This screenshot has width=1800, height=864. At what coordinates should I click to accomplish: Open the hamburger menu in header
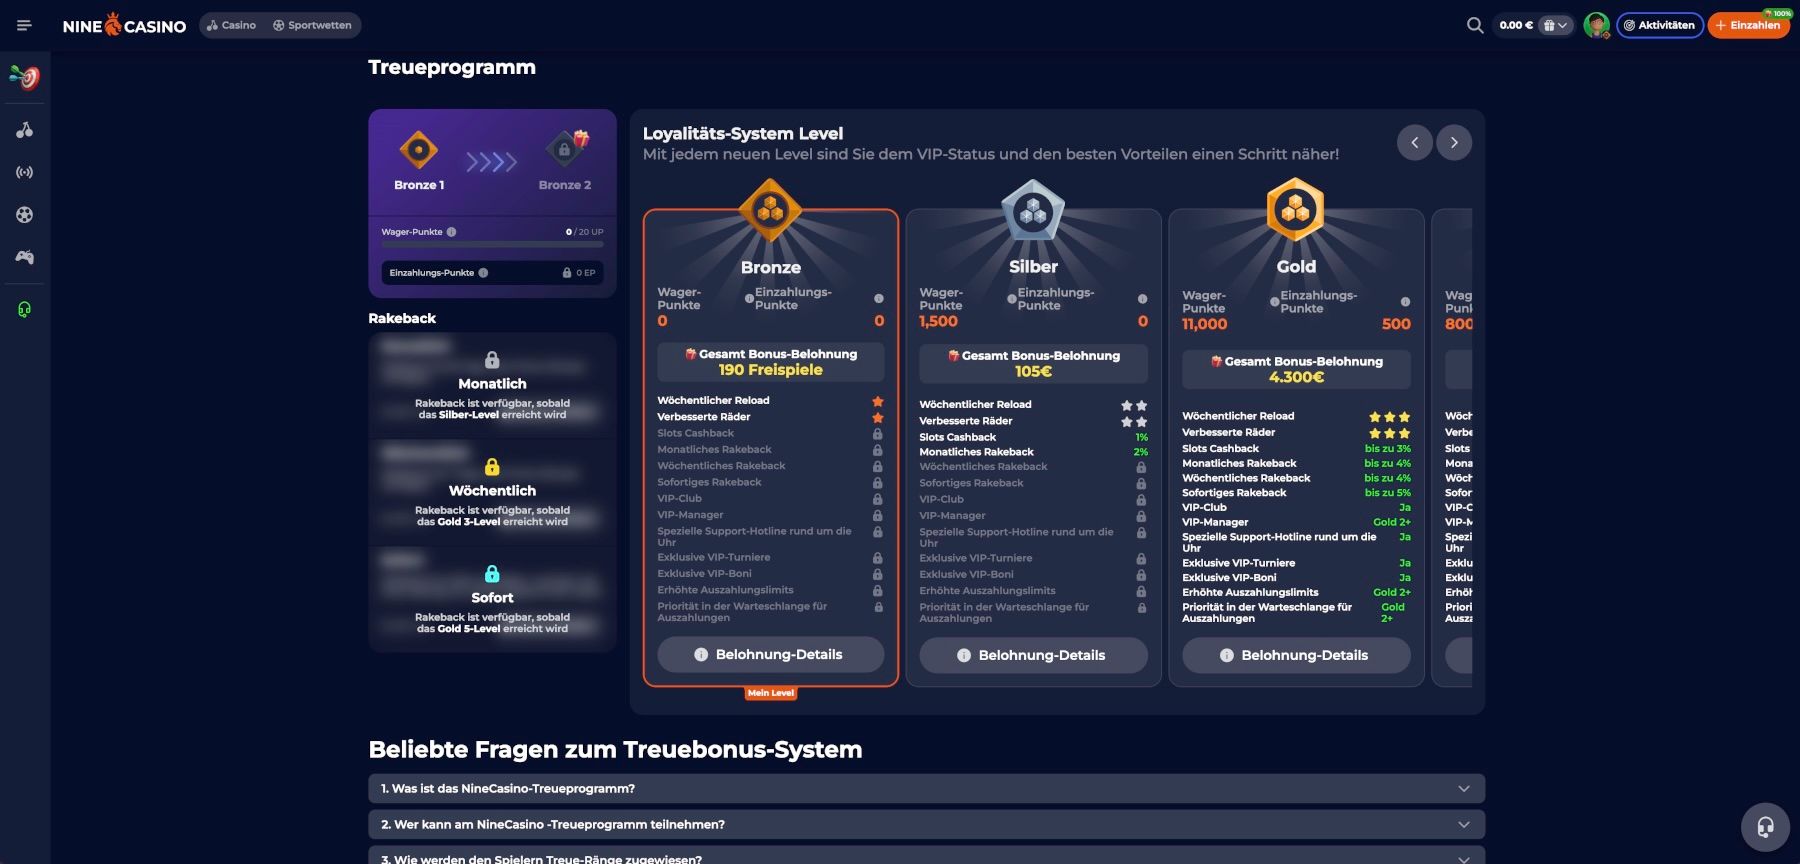tap(24, 25)
